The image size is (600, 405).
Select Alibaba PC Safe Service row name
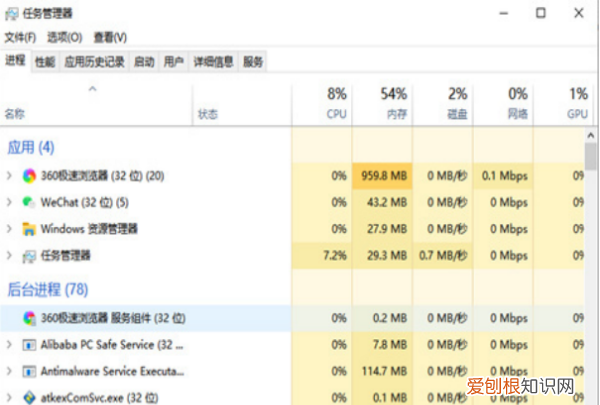(x=112, y=345)
